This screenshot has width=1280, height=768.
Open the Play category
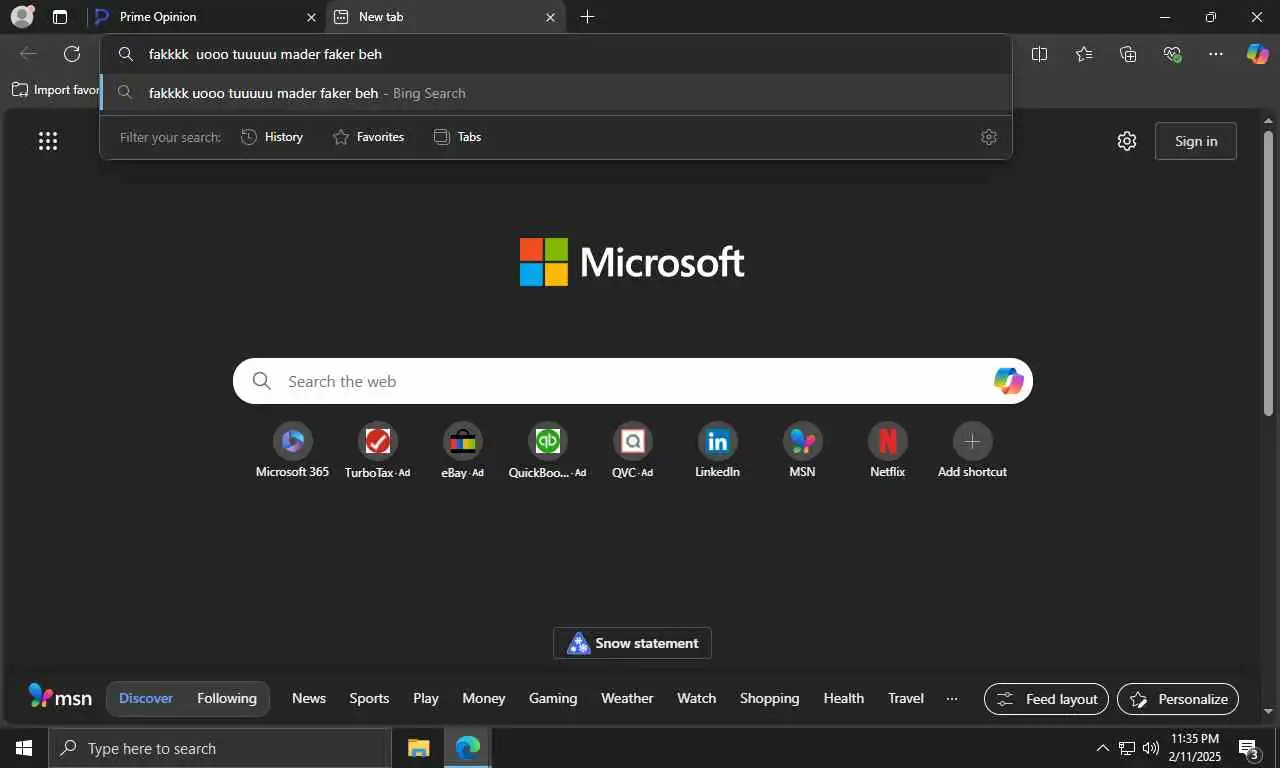click(x=426, y=698)
